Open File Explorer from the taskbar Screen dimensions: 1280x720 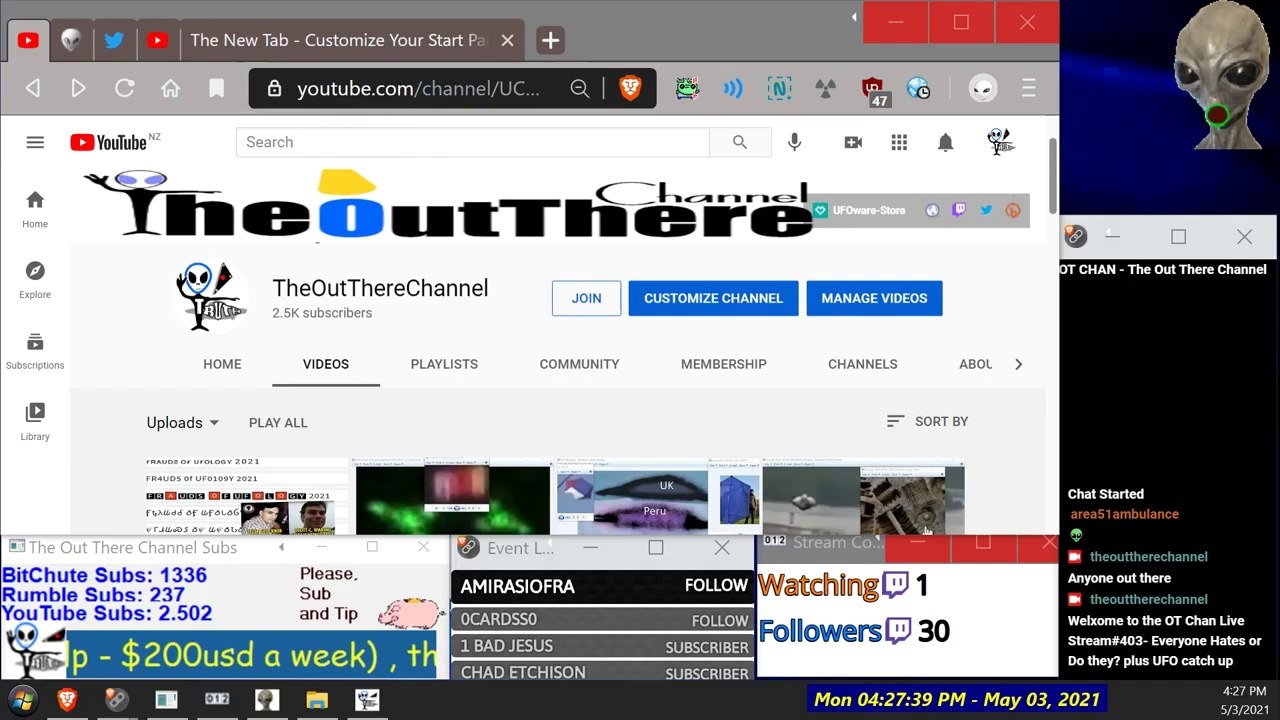click(317, 699)
